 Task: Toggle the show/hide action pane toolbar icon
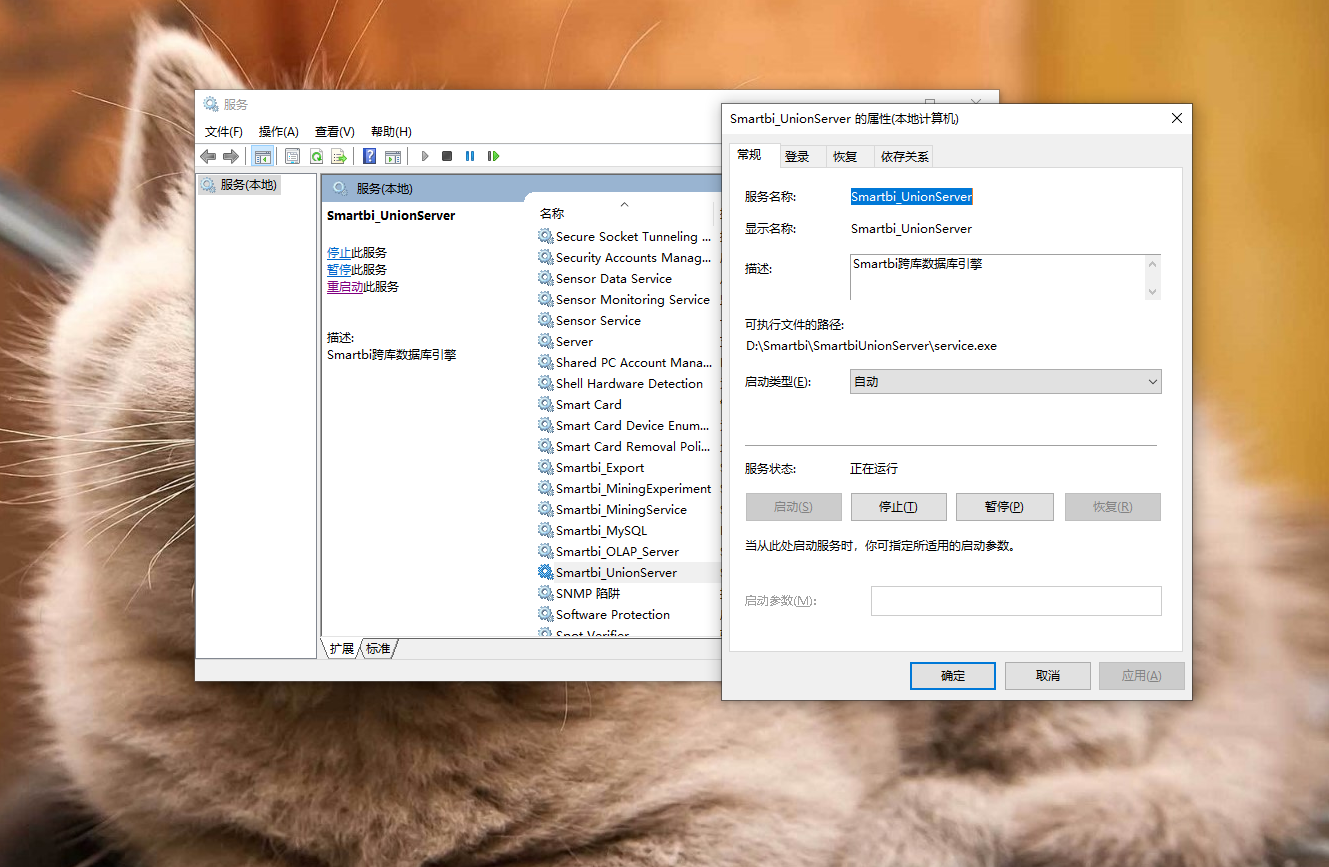(393, 156)
